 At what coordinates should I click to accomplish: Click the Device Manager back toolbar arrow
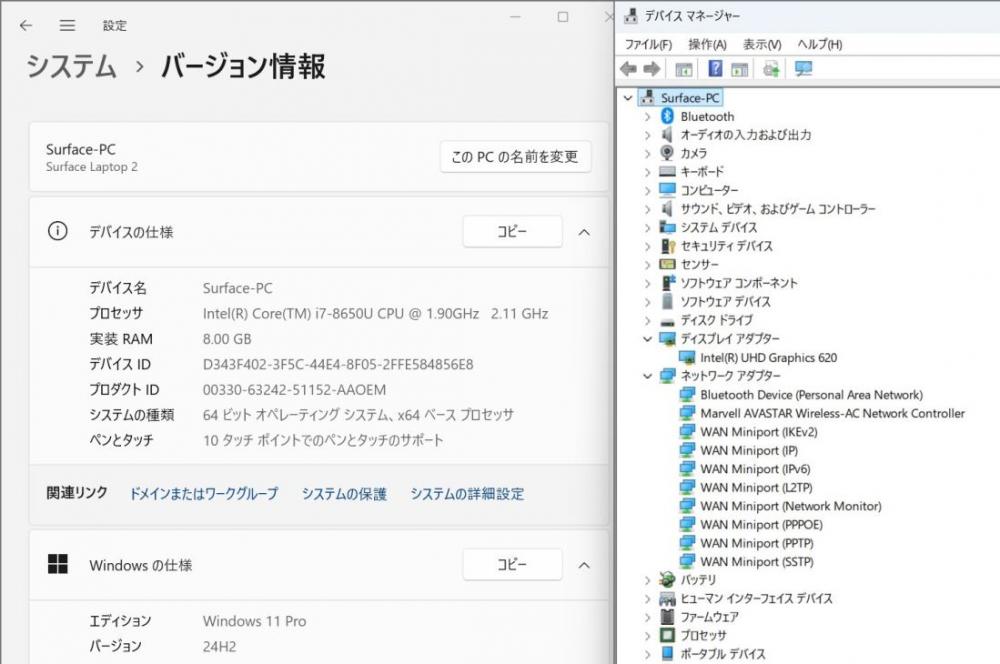(x=628, y=69)
